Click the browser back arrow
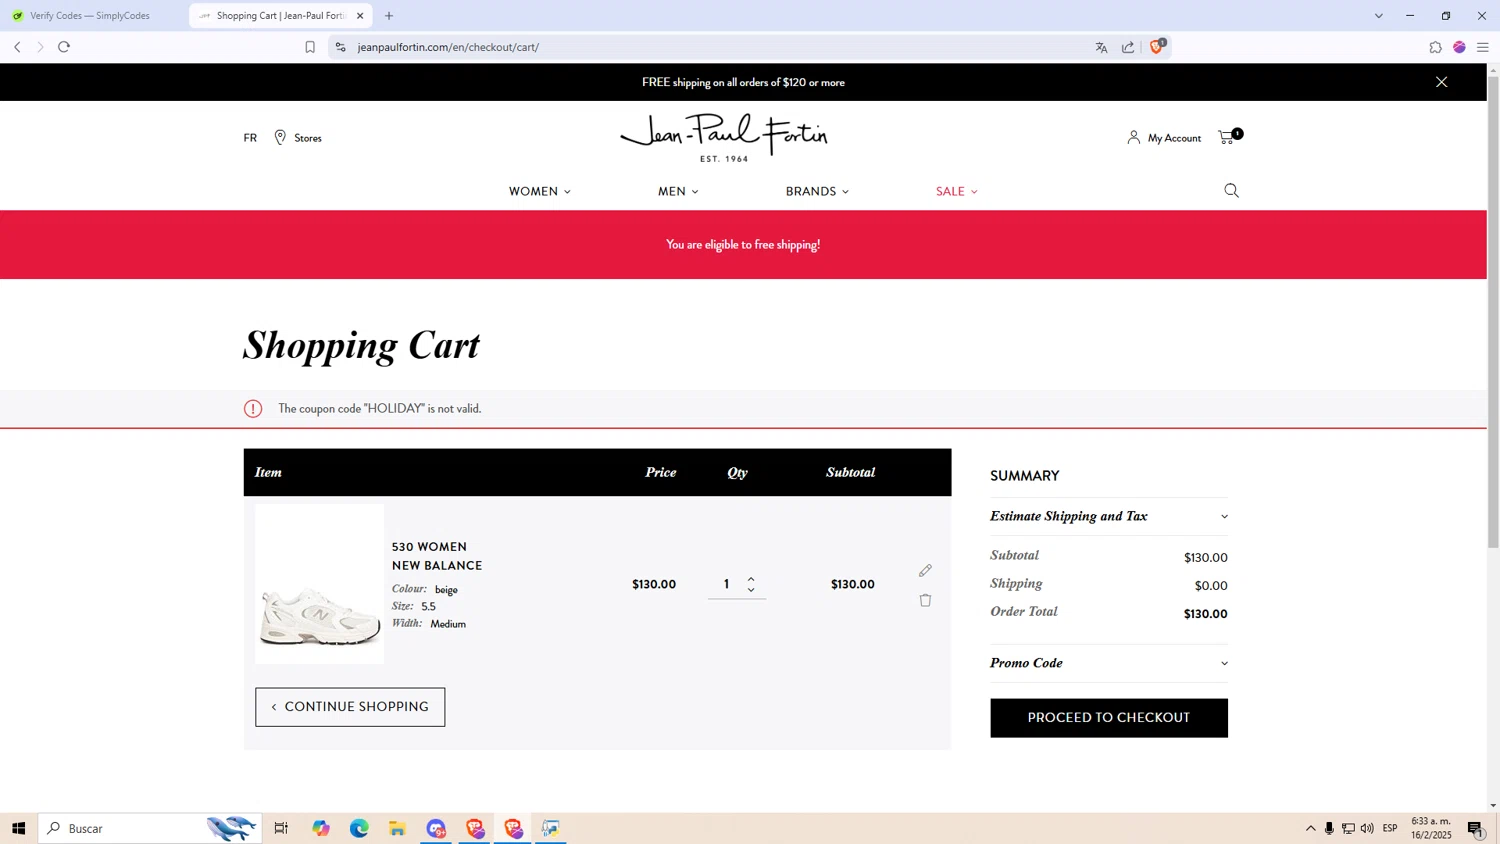The height and width of the screenshot is (844, 1500). [x=17, y=47]
